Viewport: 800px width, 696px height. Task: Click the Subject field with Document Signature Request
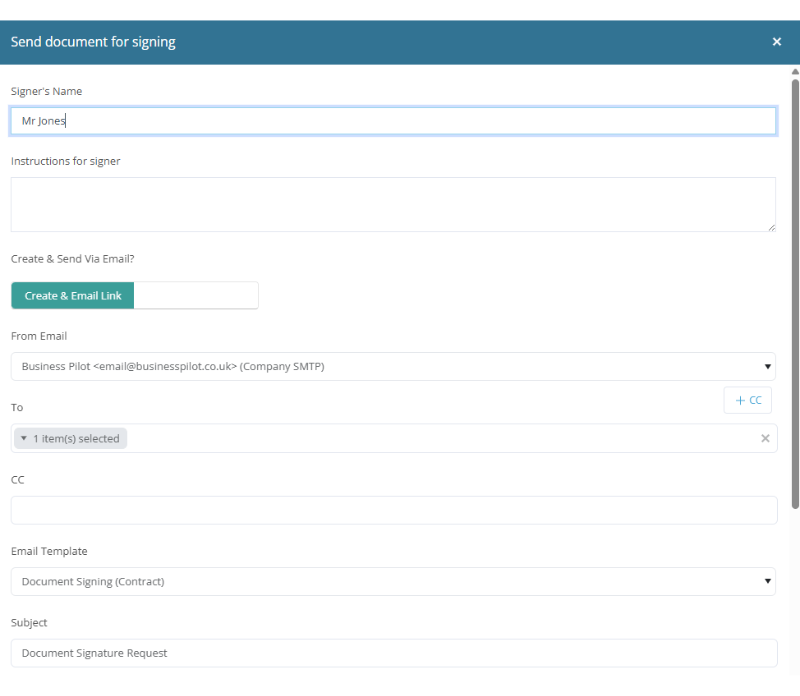click(x=394, y=653)
